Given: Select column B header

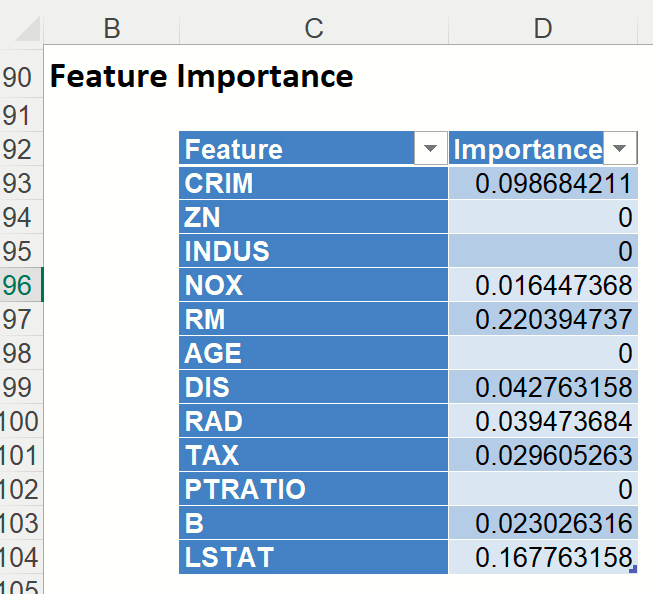Looking at the screenshot, I should coord(112,29).
